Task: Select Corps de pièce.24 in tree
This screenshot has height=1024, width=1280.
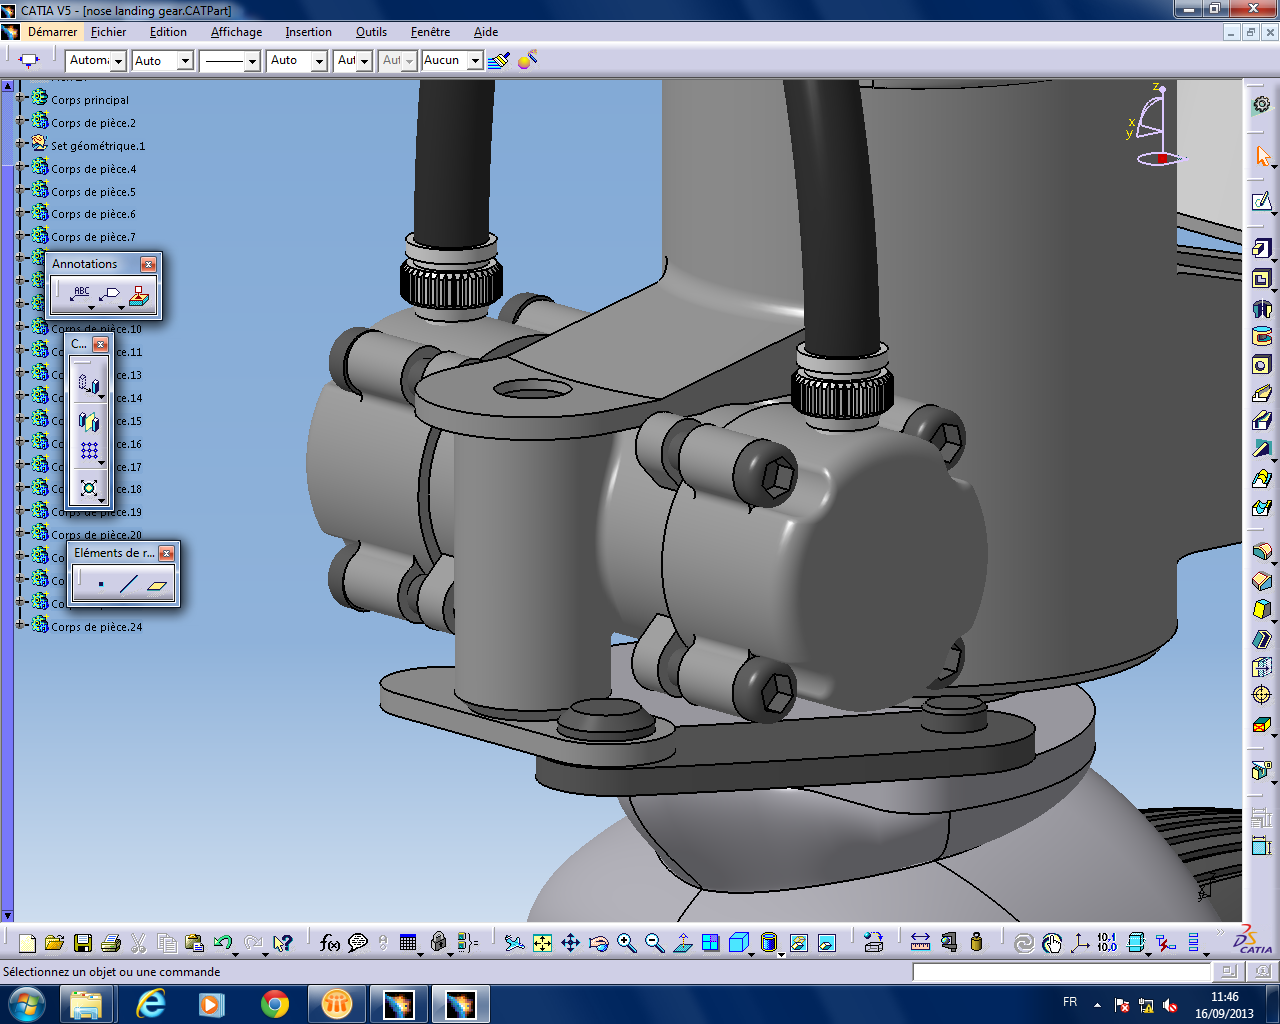Action: tap(96, 627)
